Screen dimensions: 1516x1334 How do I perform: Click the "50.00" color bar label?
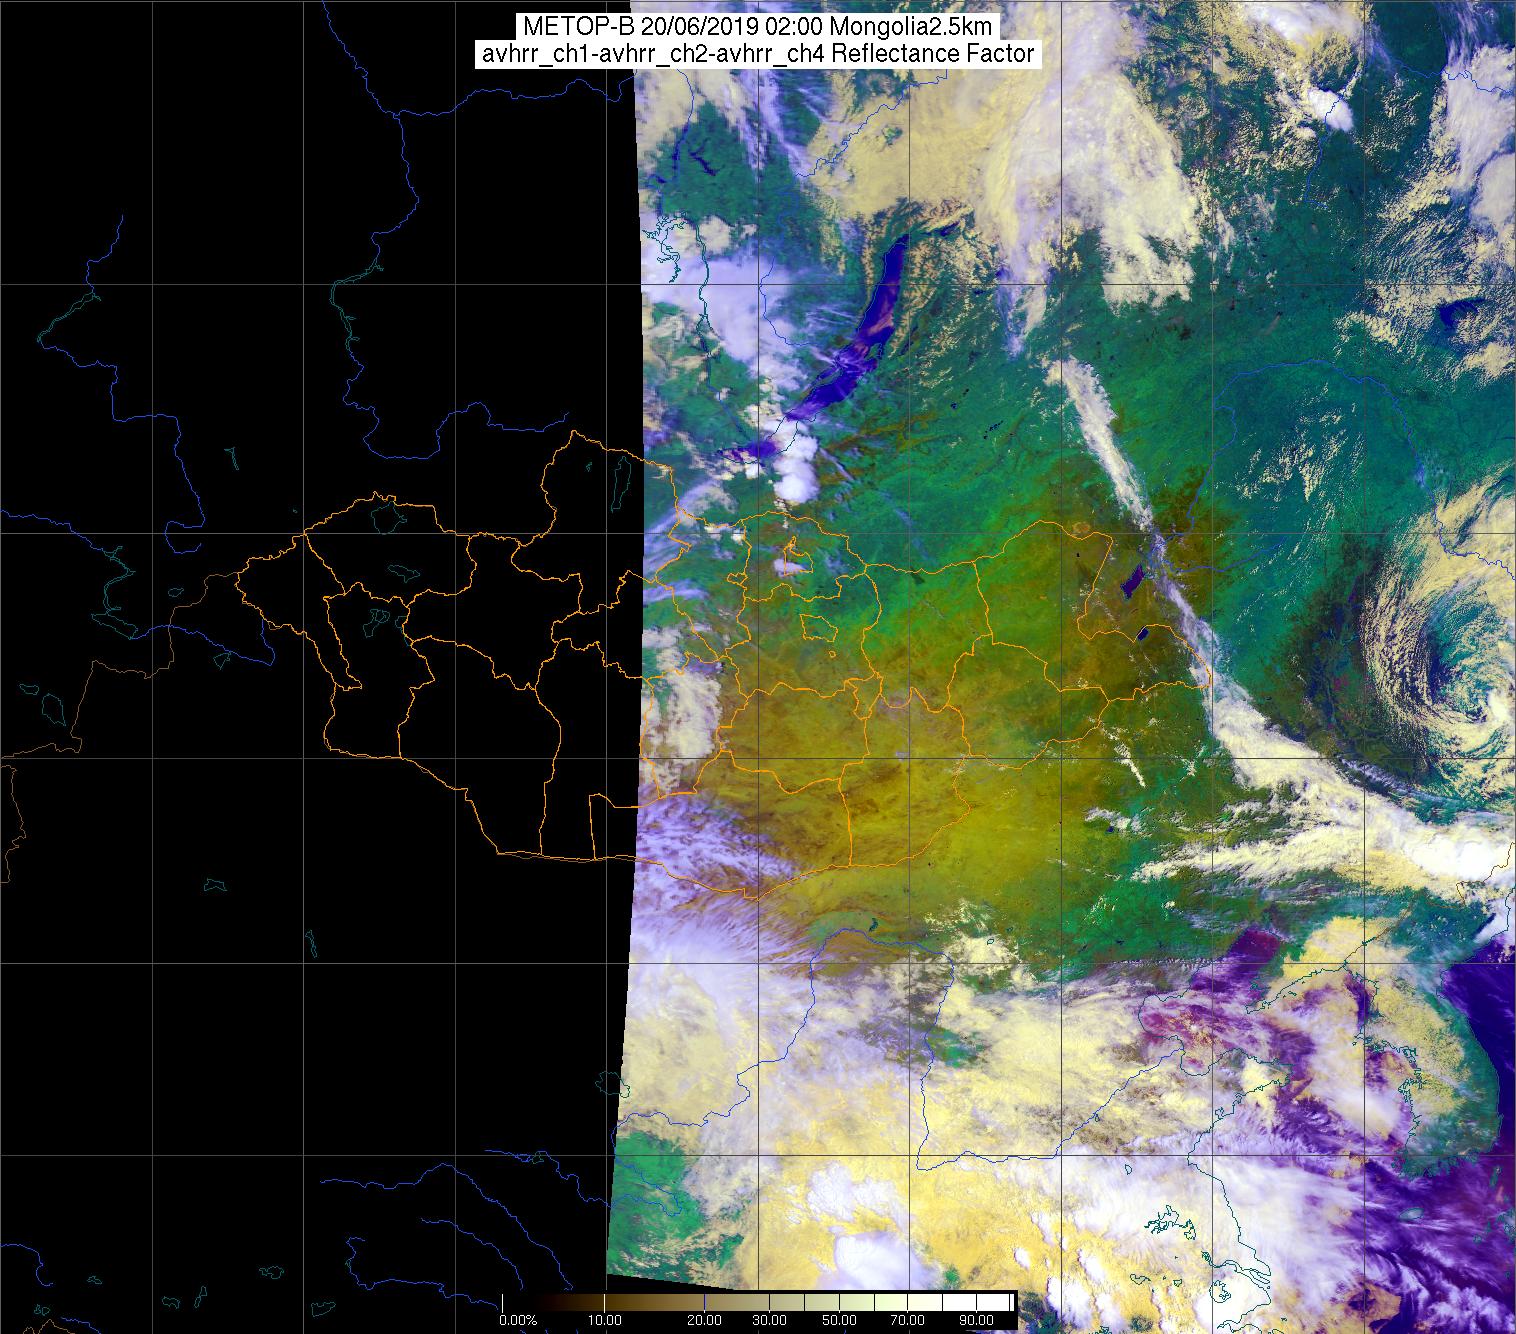(840, 1321)
